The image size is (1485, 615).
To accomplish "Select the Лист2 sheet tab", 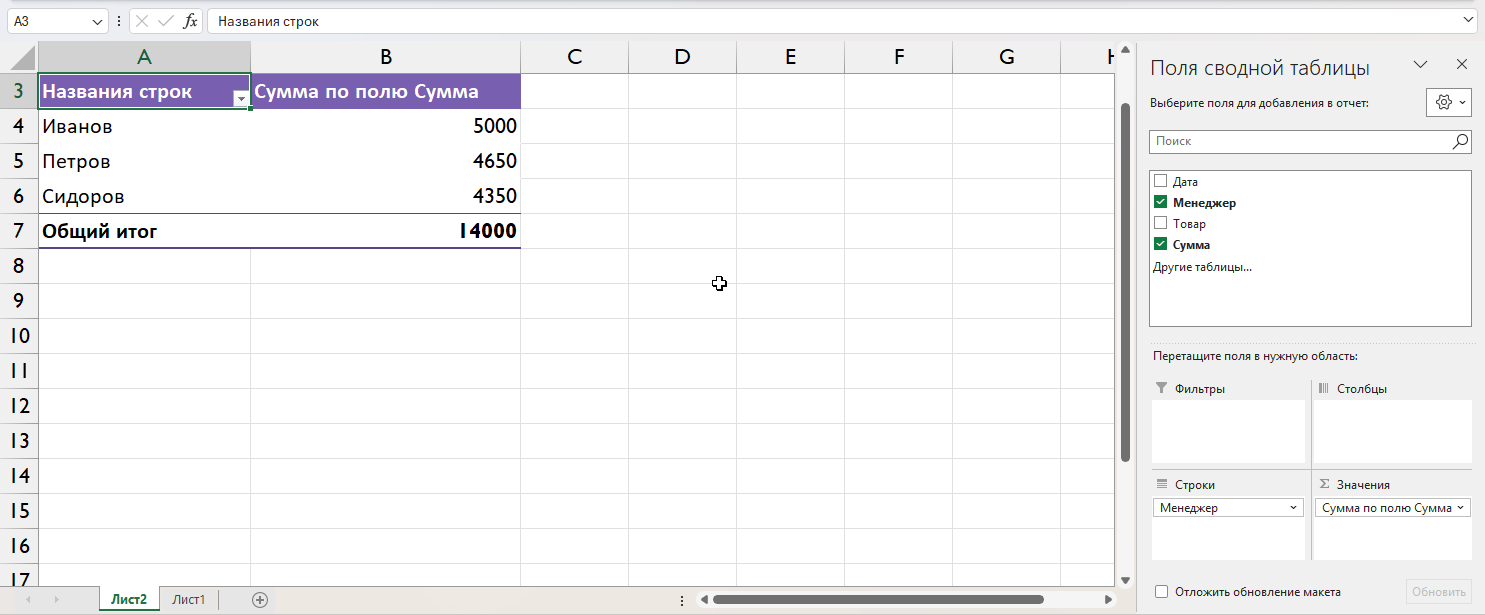I will point(129,600).
